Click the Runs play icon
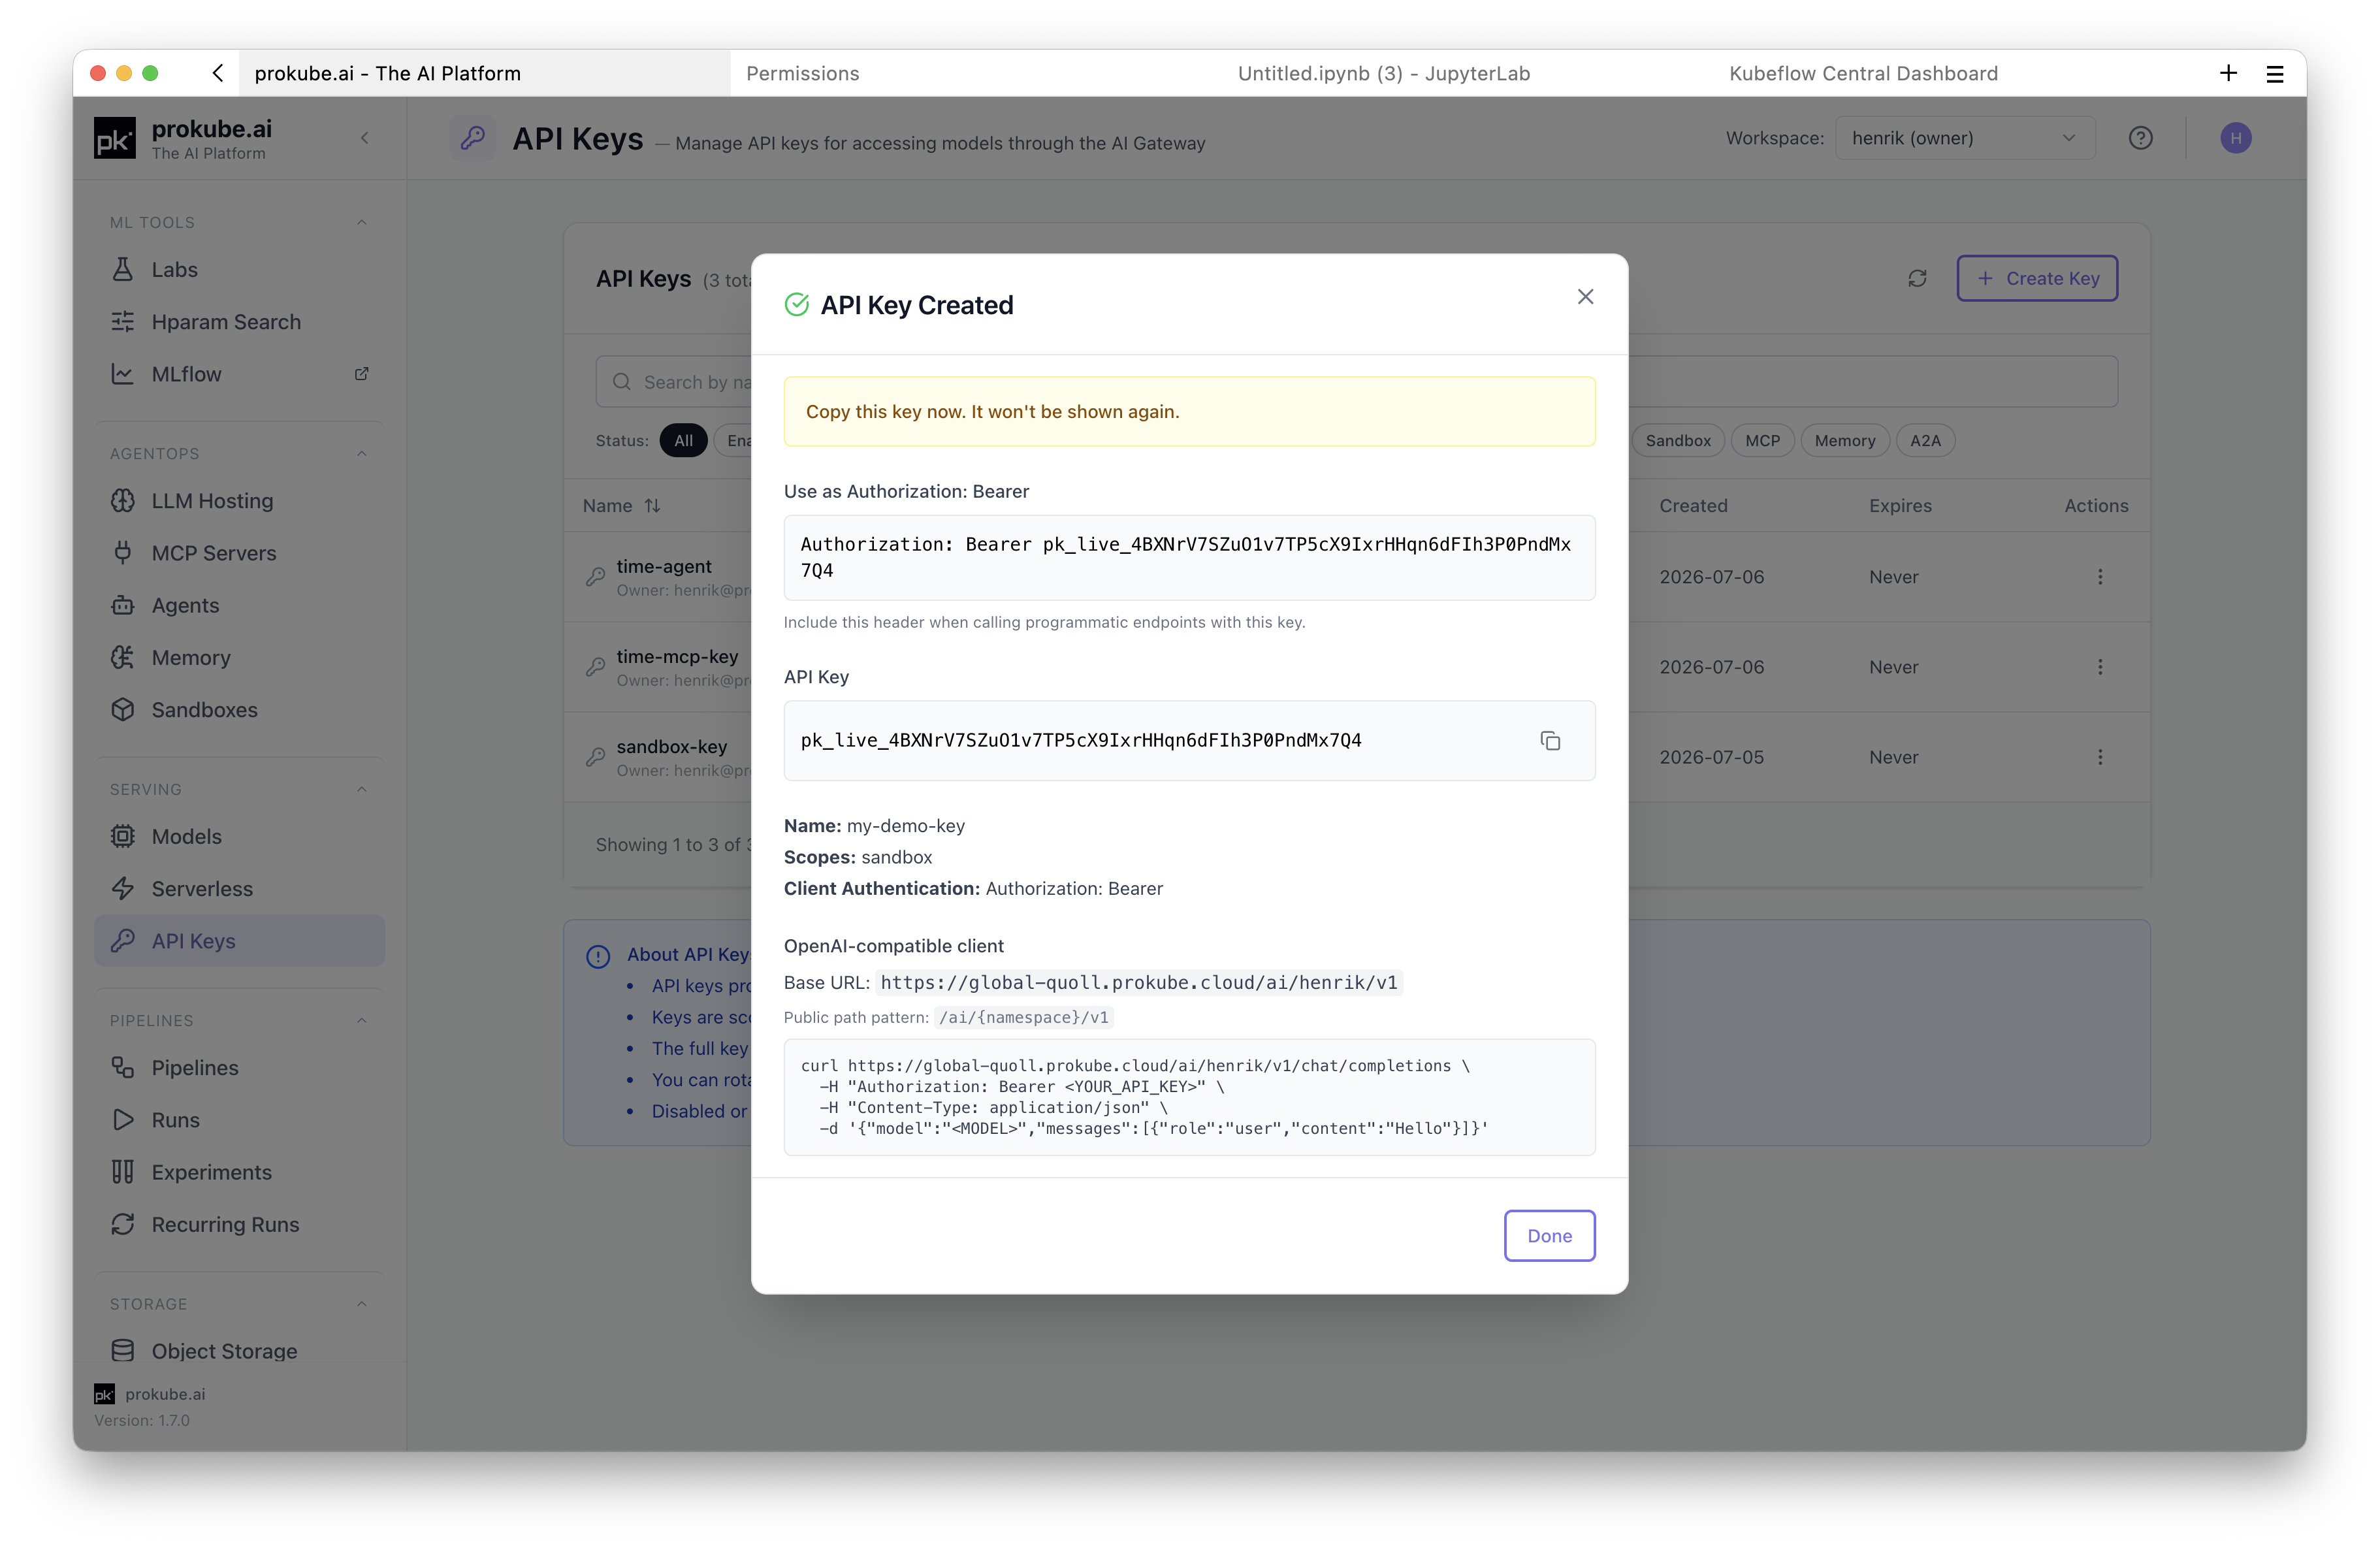The image size is (2380, 1548). (123, 1120)
